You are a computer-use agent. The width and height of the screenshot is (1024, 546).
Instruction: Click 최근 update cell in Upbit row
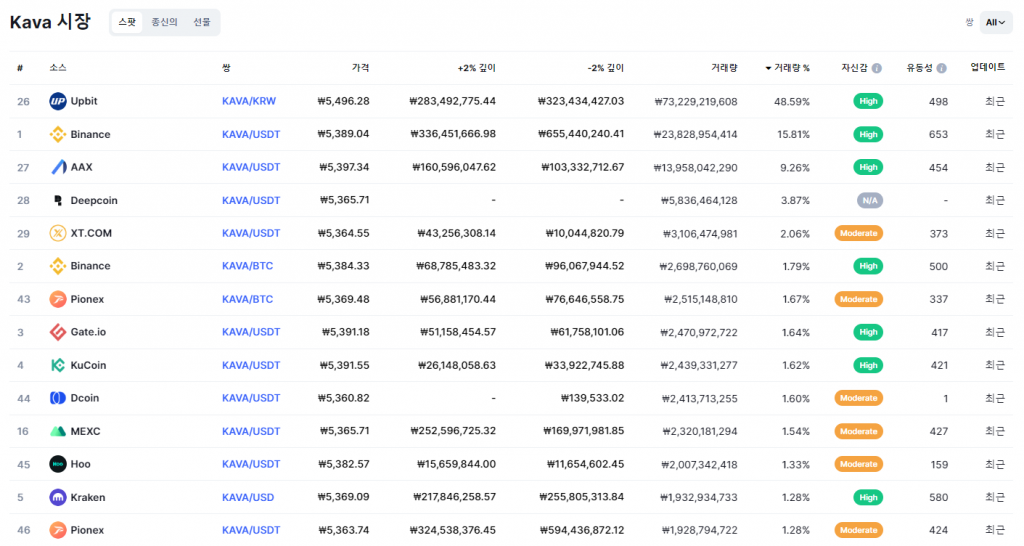pos(995,101)
